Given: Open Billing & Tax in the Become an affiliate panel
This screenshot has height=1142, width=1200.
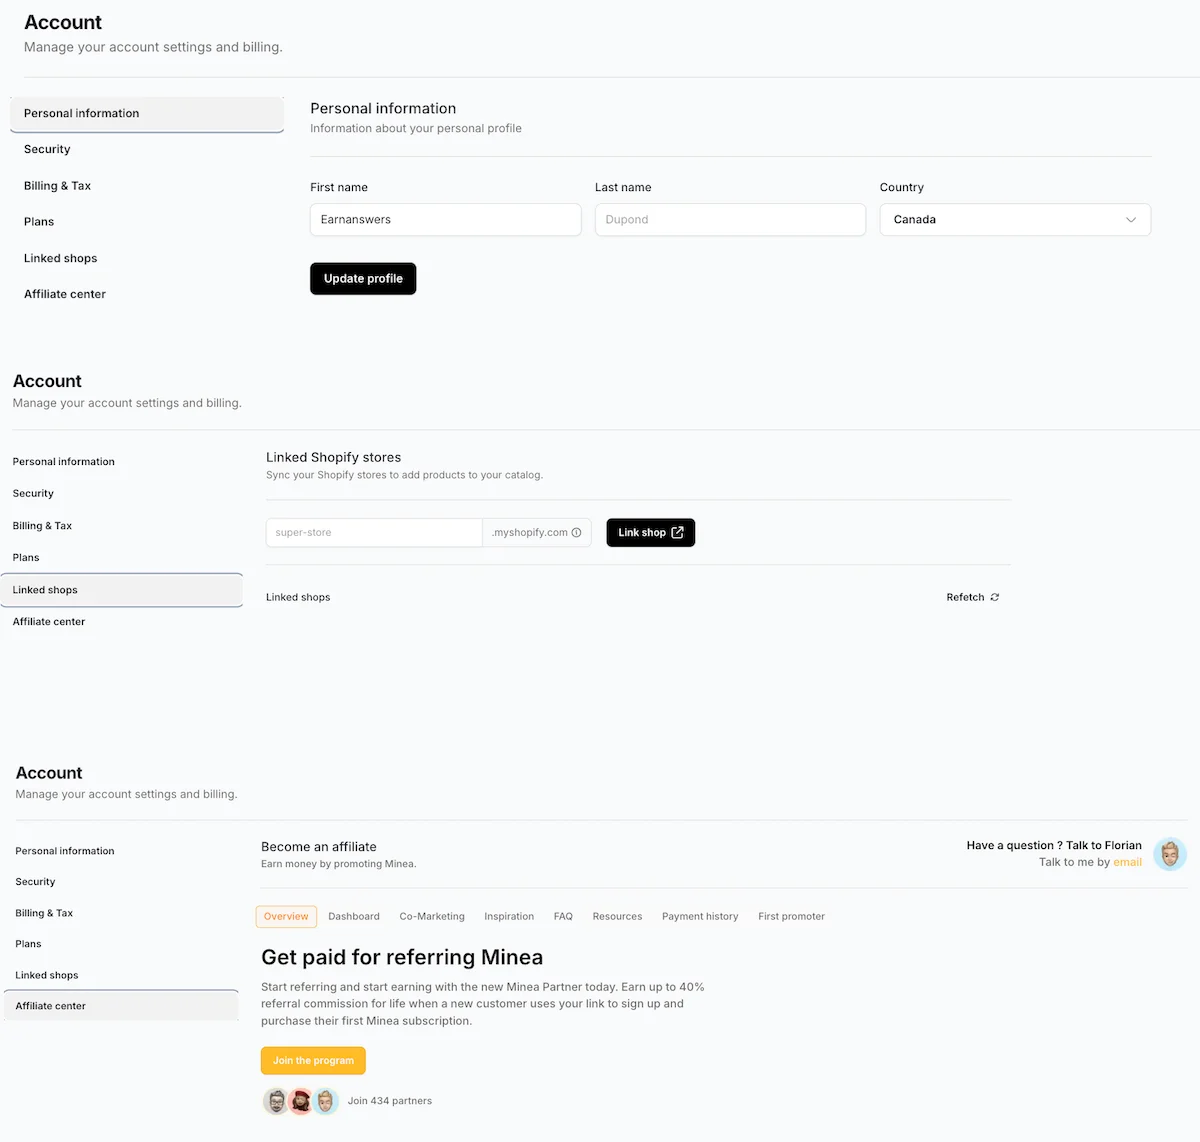Looking at the screenshot, I should point(44,913).
